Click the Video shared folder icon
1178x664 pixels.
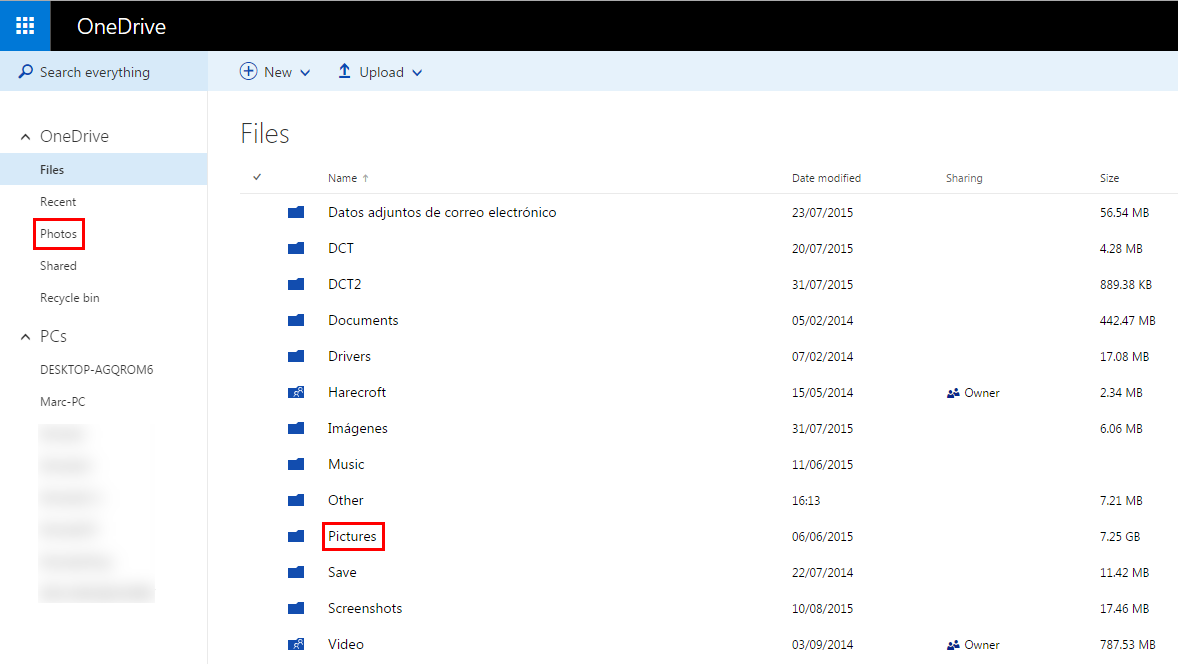point(296,644)
